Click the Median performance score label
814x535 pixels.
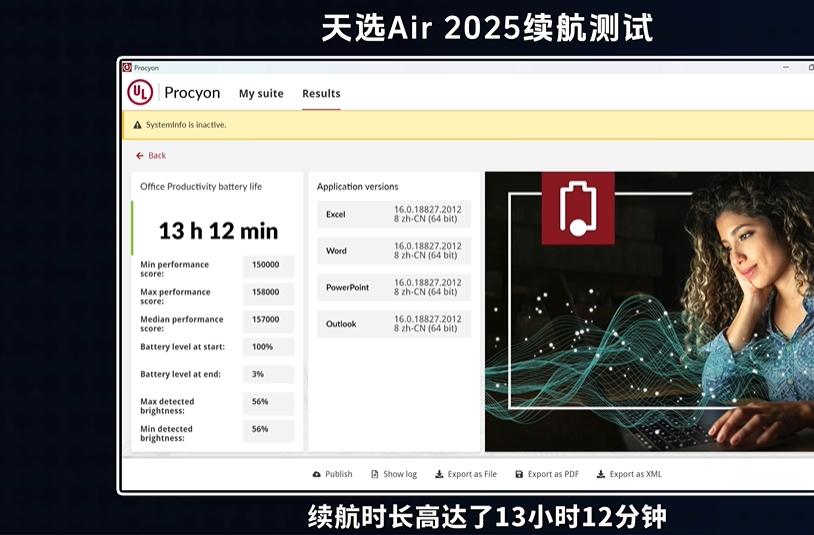tap(182, 324)
